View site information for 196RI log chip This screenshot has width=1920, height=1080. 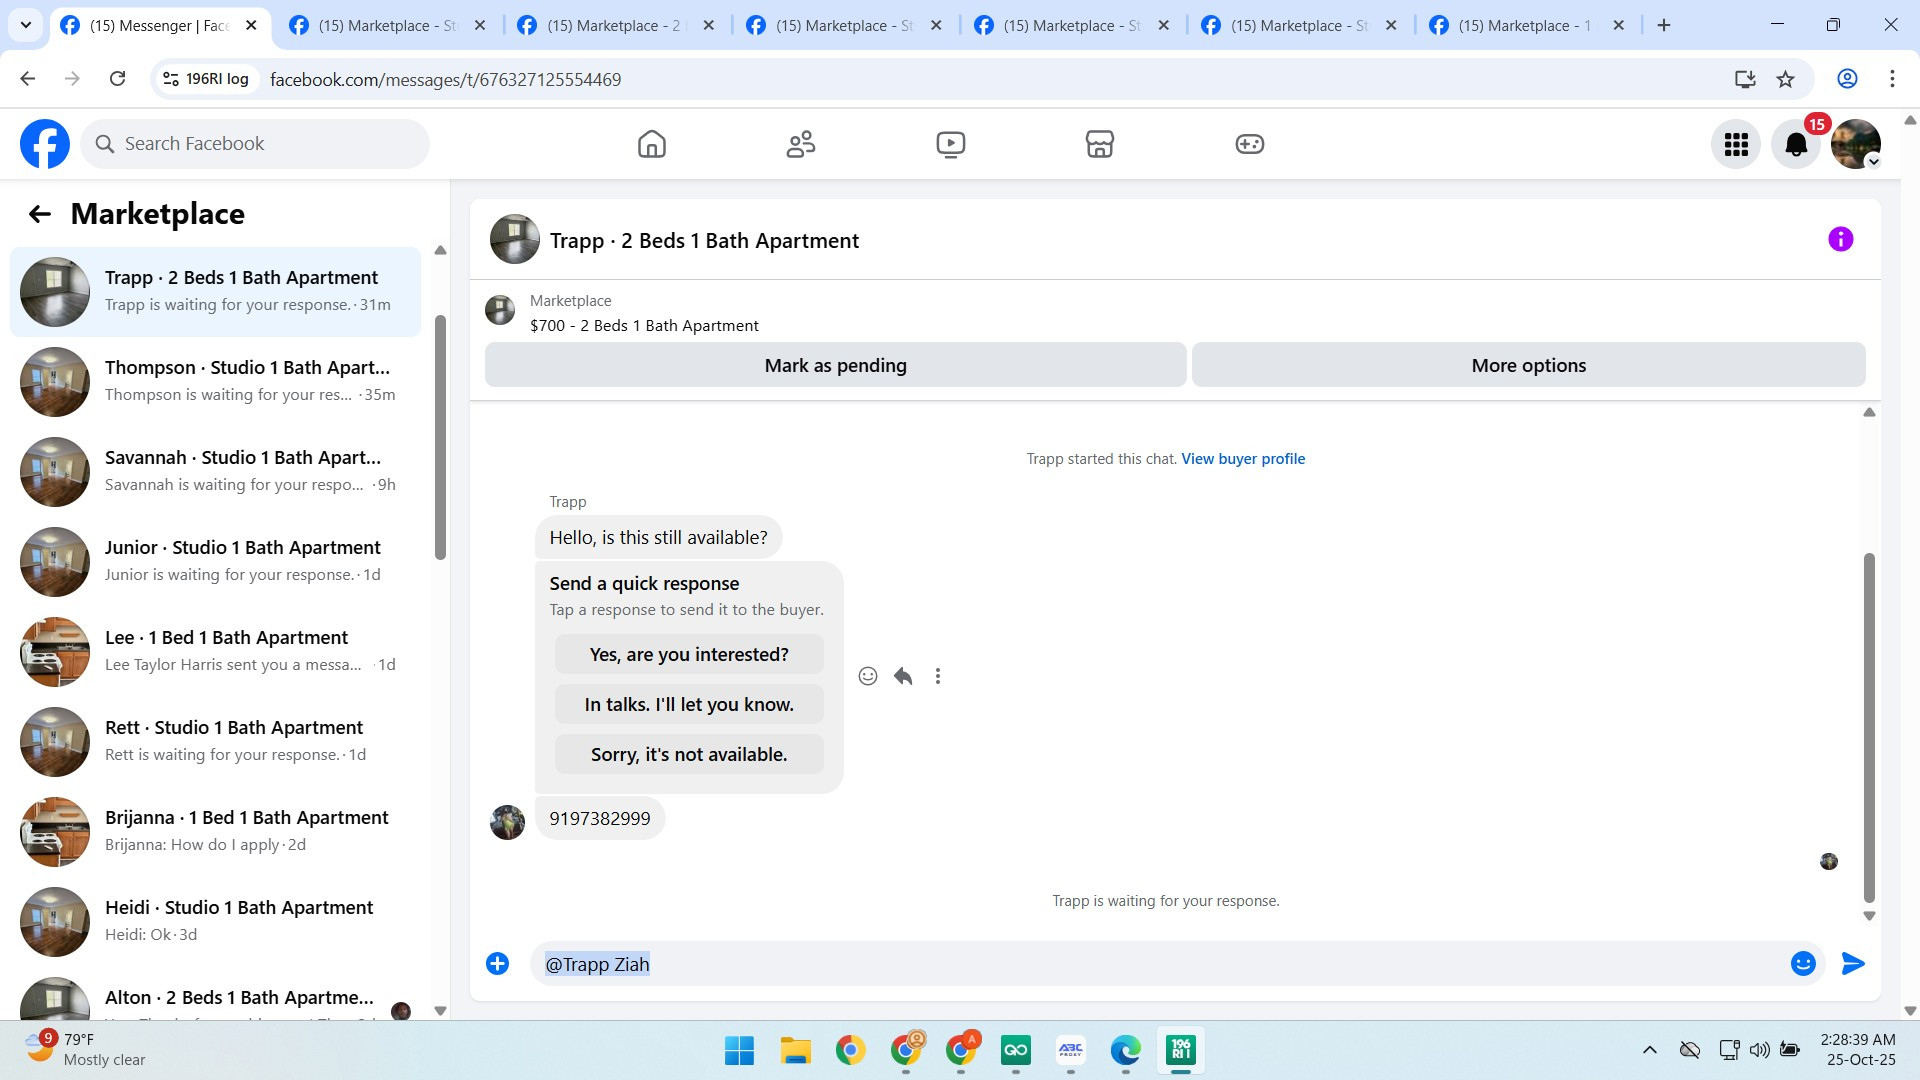click(206, 79)
